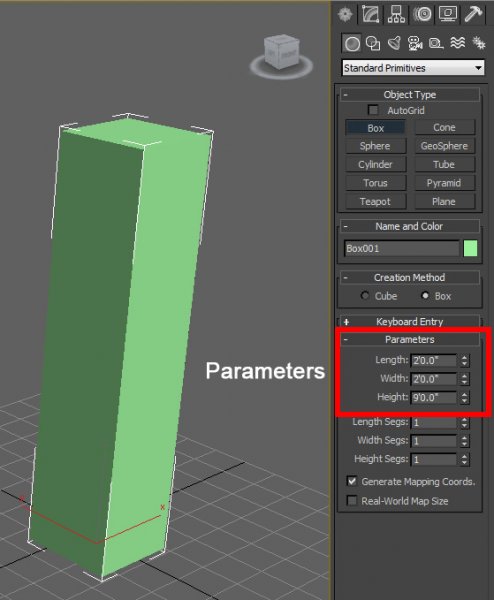The width and height of the screenshot is (494, 600).
Task: Select the Shapes category icon
Action: coord(373,43)
